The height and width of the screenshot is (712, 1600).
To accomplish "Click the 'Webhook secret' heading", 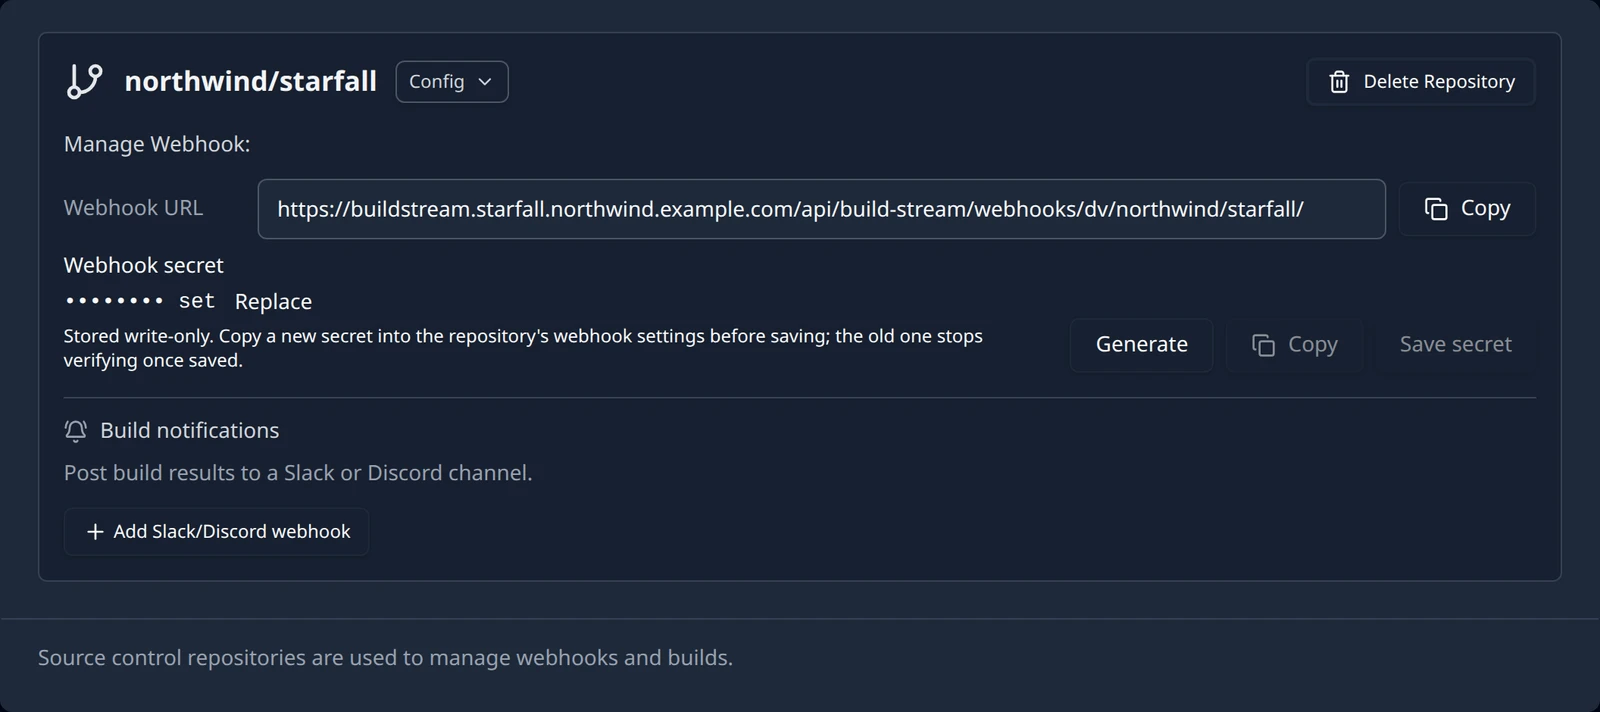I will pos(144,265).
